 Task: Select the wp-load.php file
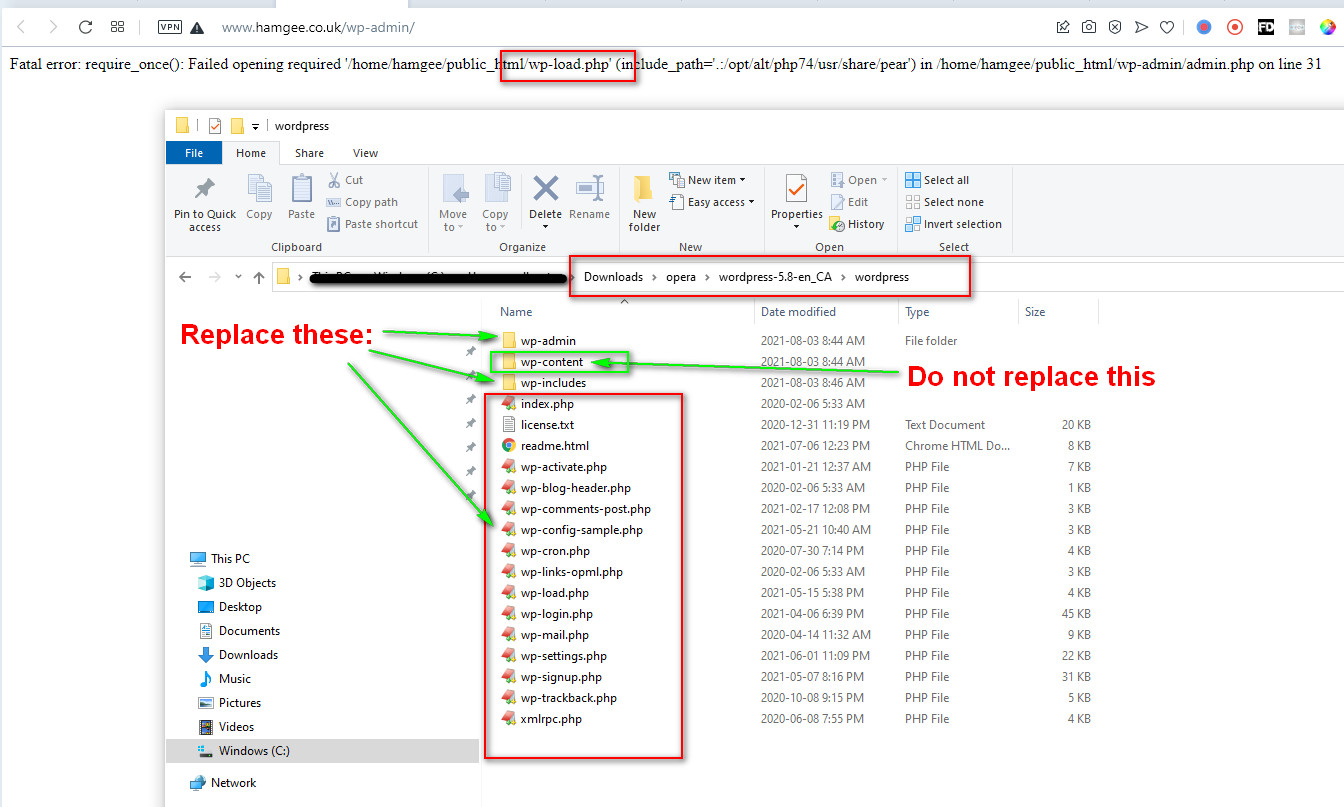[554, 593]
